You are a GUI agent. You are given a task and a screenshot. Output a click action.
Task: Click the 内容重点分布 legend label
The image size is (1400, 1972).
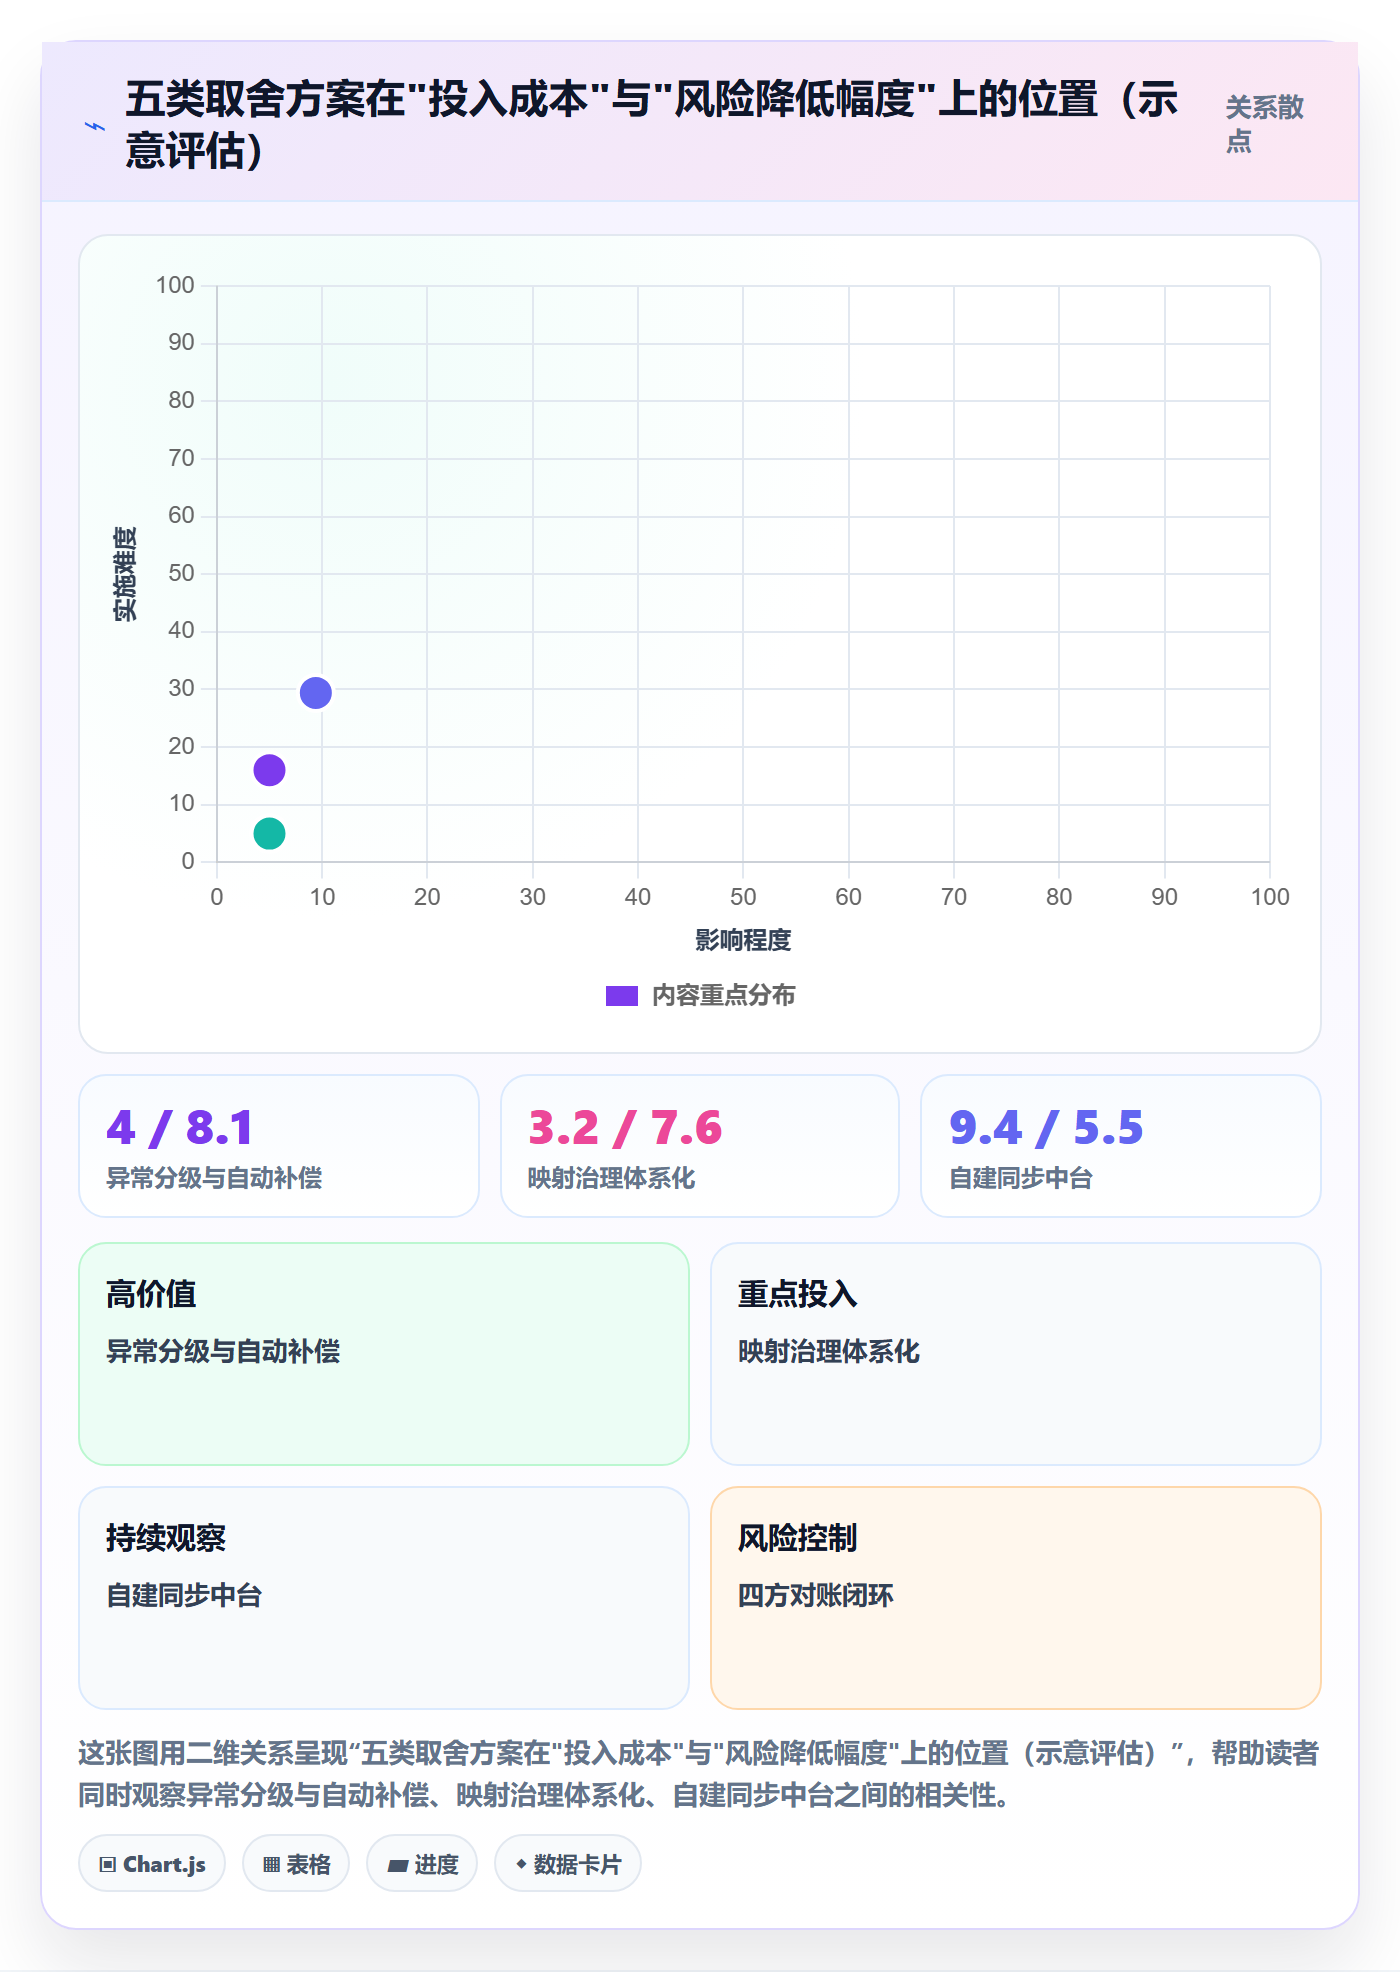[x=724, y=996]
